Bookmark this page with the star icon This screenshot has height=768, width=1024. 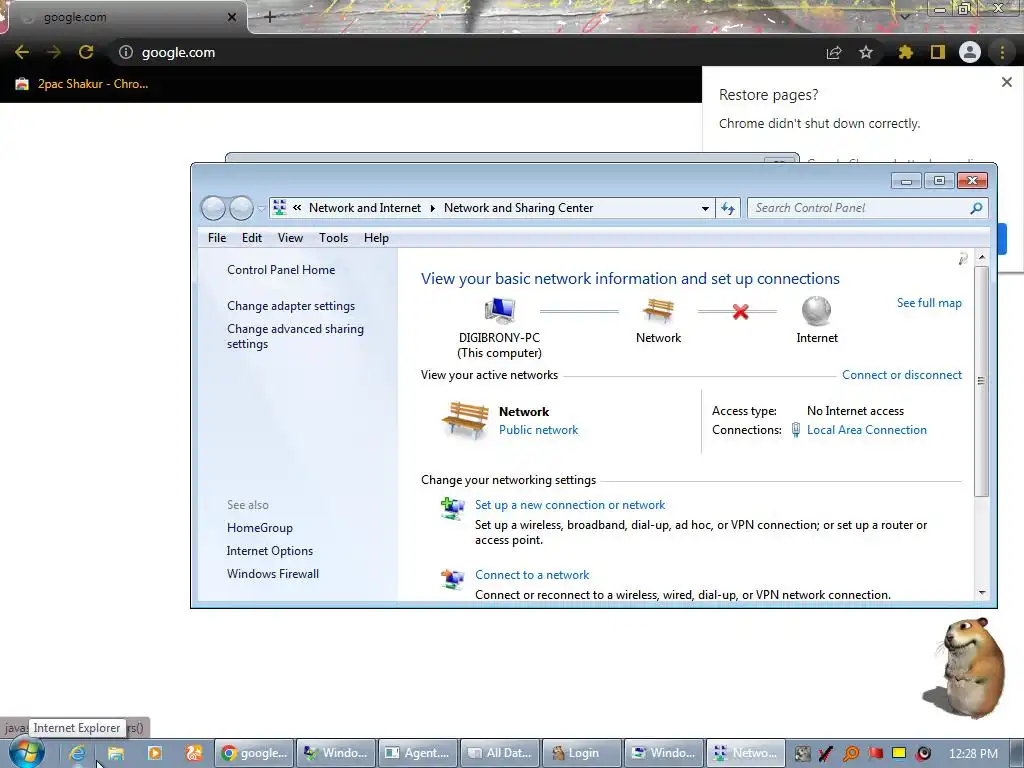click(x=866, y=52)
